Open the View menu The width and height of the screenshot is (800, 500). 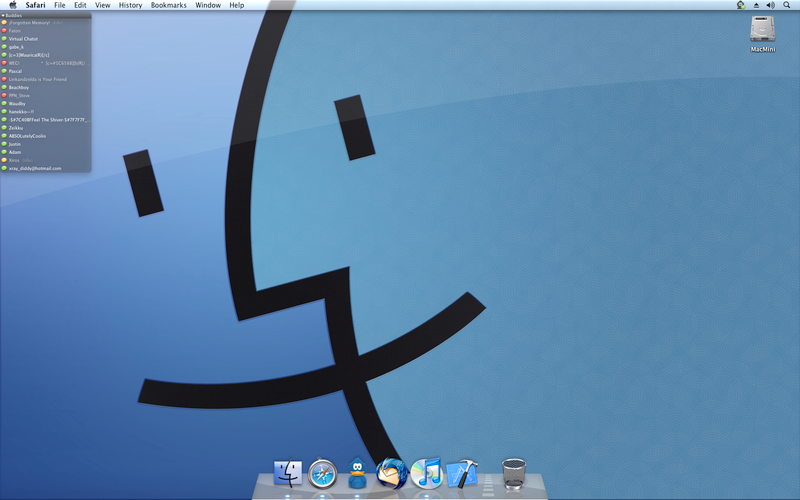pos(103,5)
